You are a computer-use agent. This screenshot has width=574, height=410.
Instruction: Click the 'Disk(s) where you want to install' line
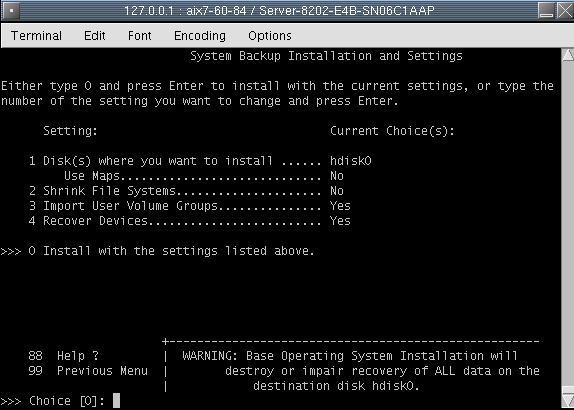pyautogui.click(x=200, y=161)
